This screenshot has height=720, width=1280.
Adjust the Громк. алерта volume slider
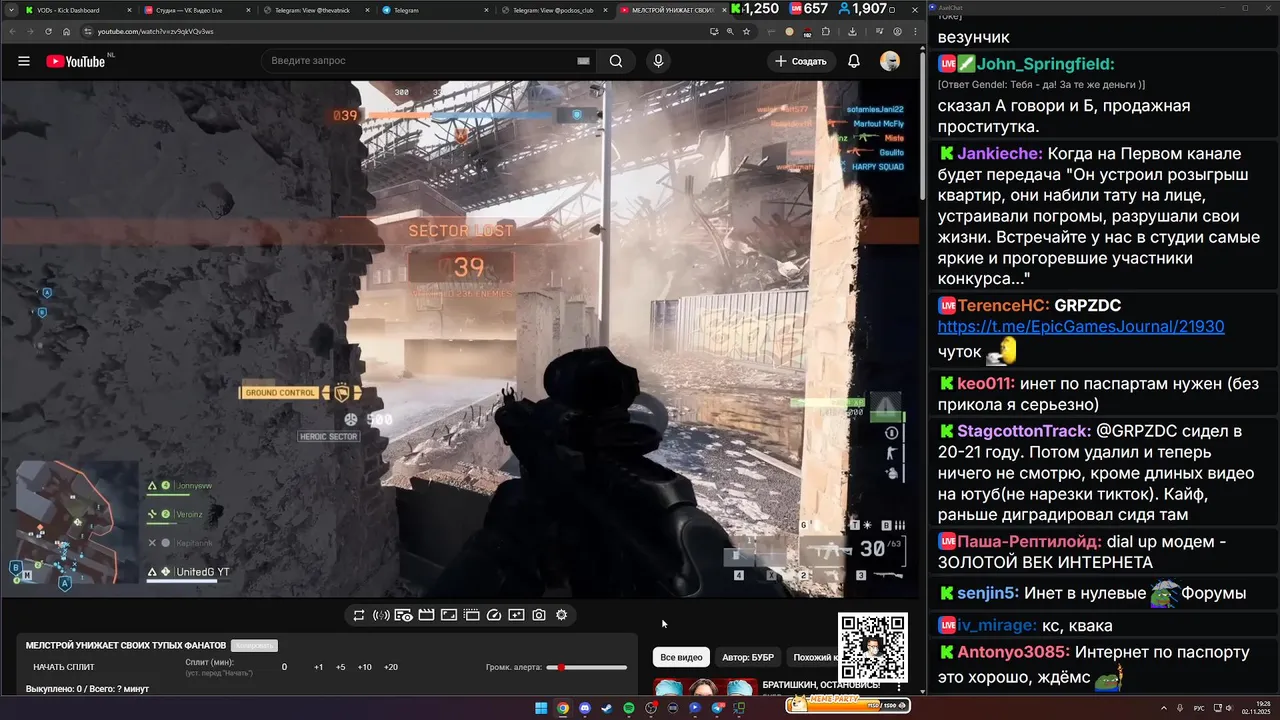click(588, 667)
